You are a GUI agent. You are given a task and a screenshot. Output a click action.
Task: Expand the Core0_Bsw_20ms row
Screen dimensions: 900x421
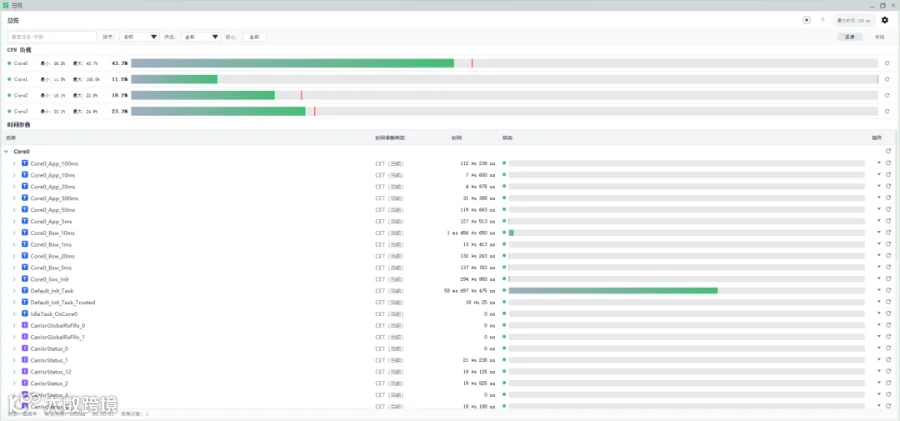tap(14, 256)
